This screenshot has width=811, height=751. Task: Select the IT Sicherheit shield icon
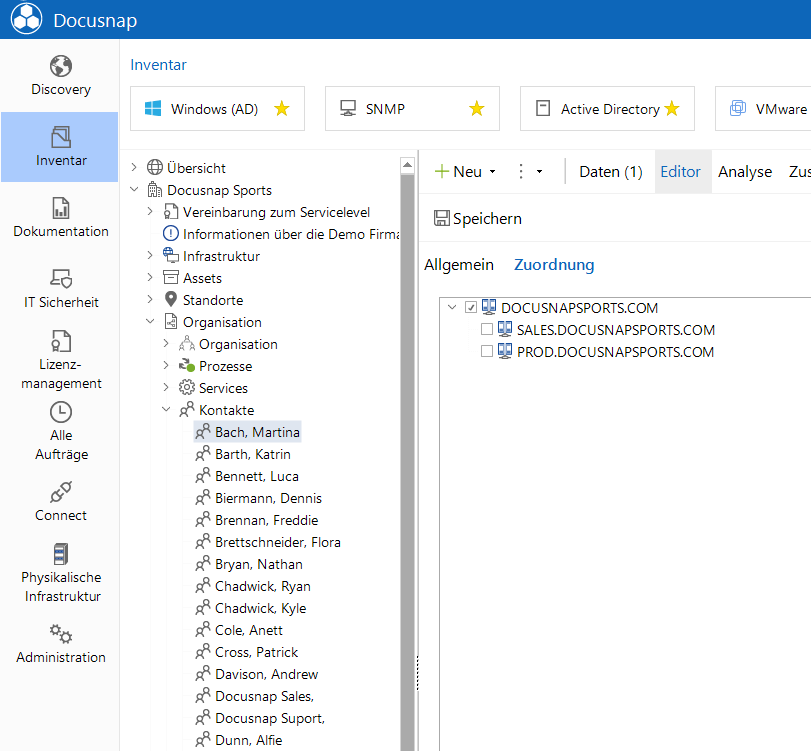click(x=61, y=278)
